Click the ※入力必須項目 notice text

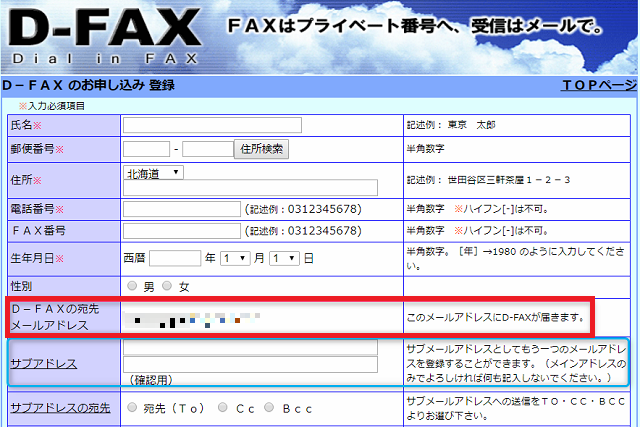coord(52,106)
